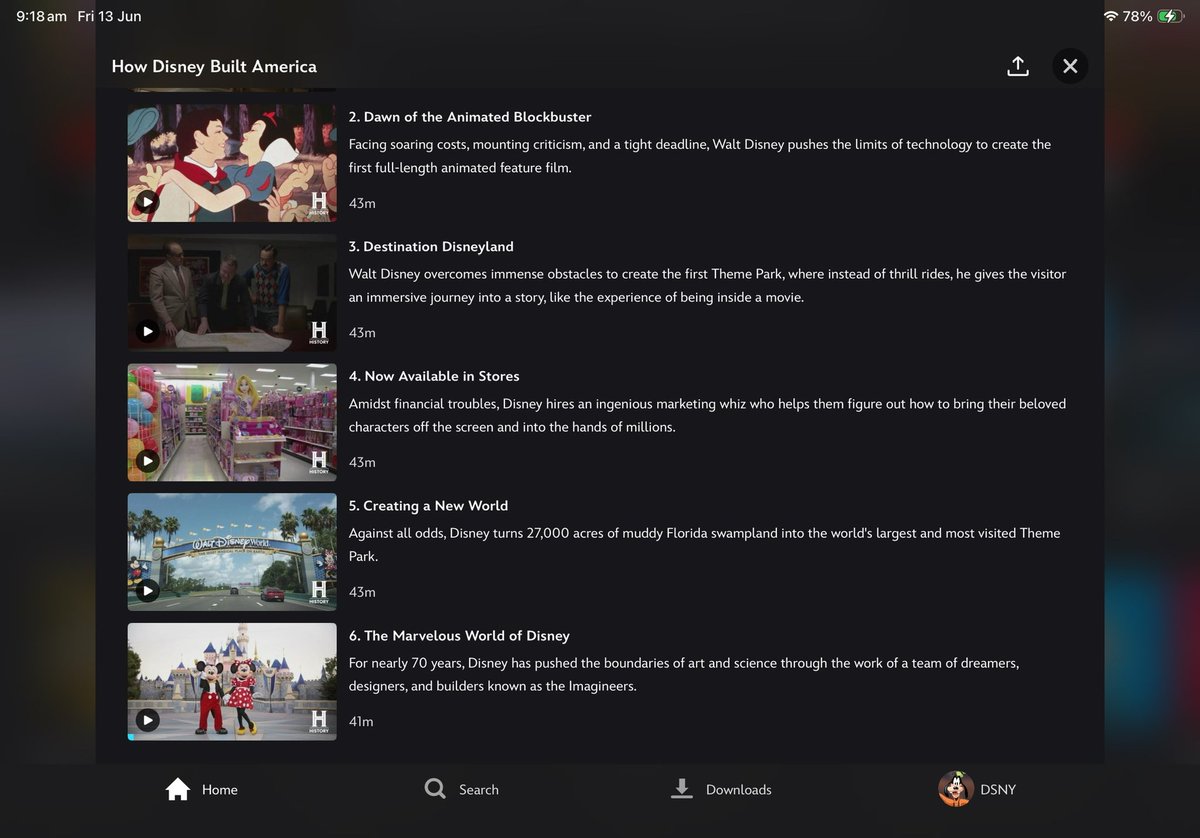Tap the 9:18 am clock in the status bar
This screenshot has height=838, width=1200.
41,16
